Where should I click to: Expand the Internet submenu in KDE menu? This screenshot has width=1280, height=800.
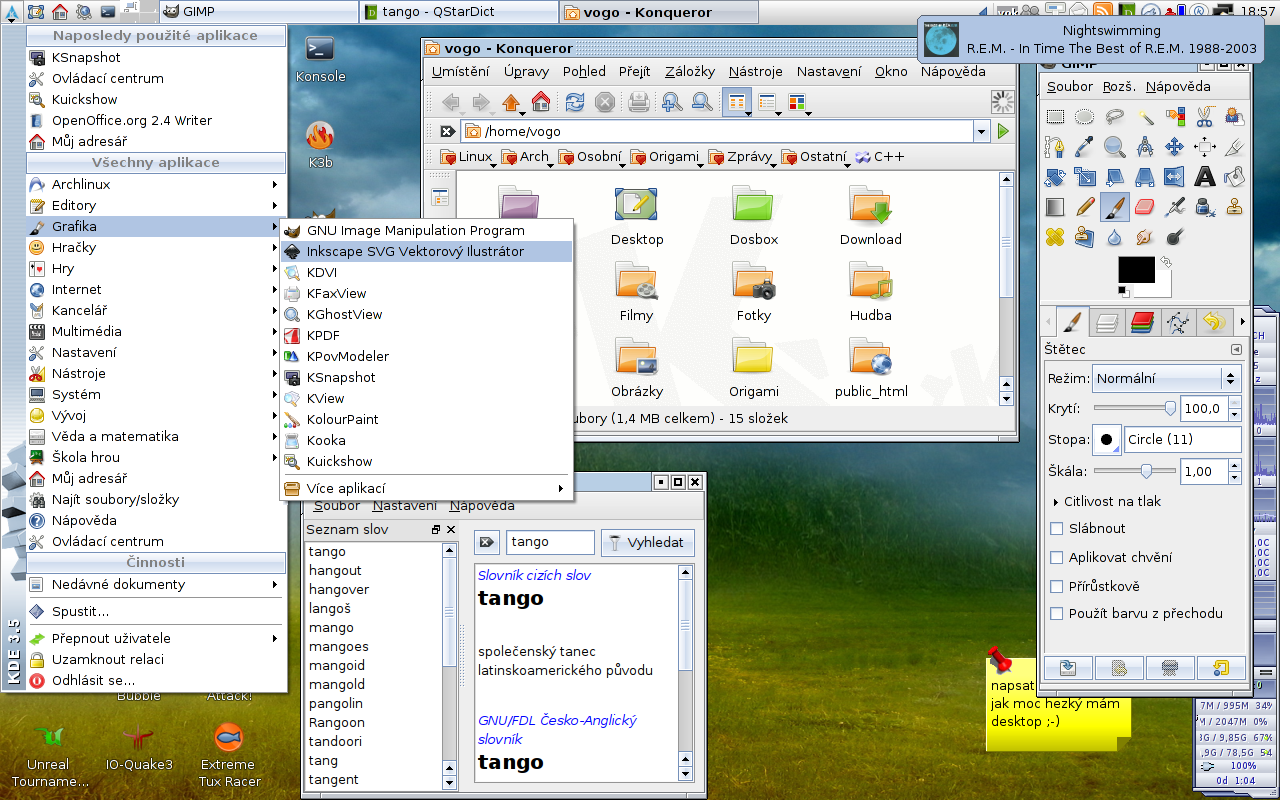[156, 289]
